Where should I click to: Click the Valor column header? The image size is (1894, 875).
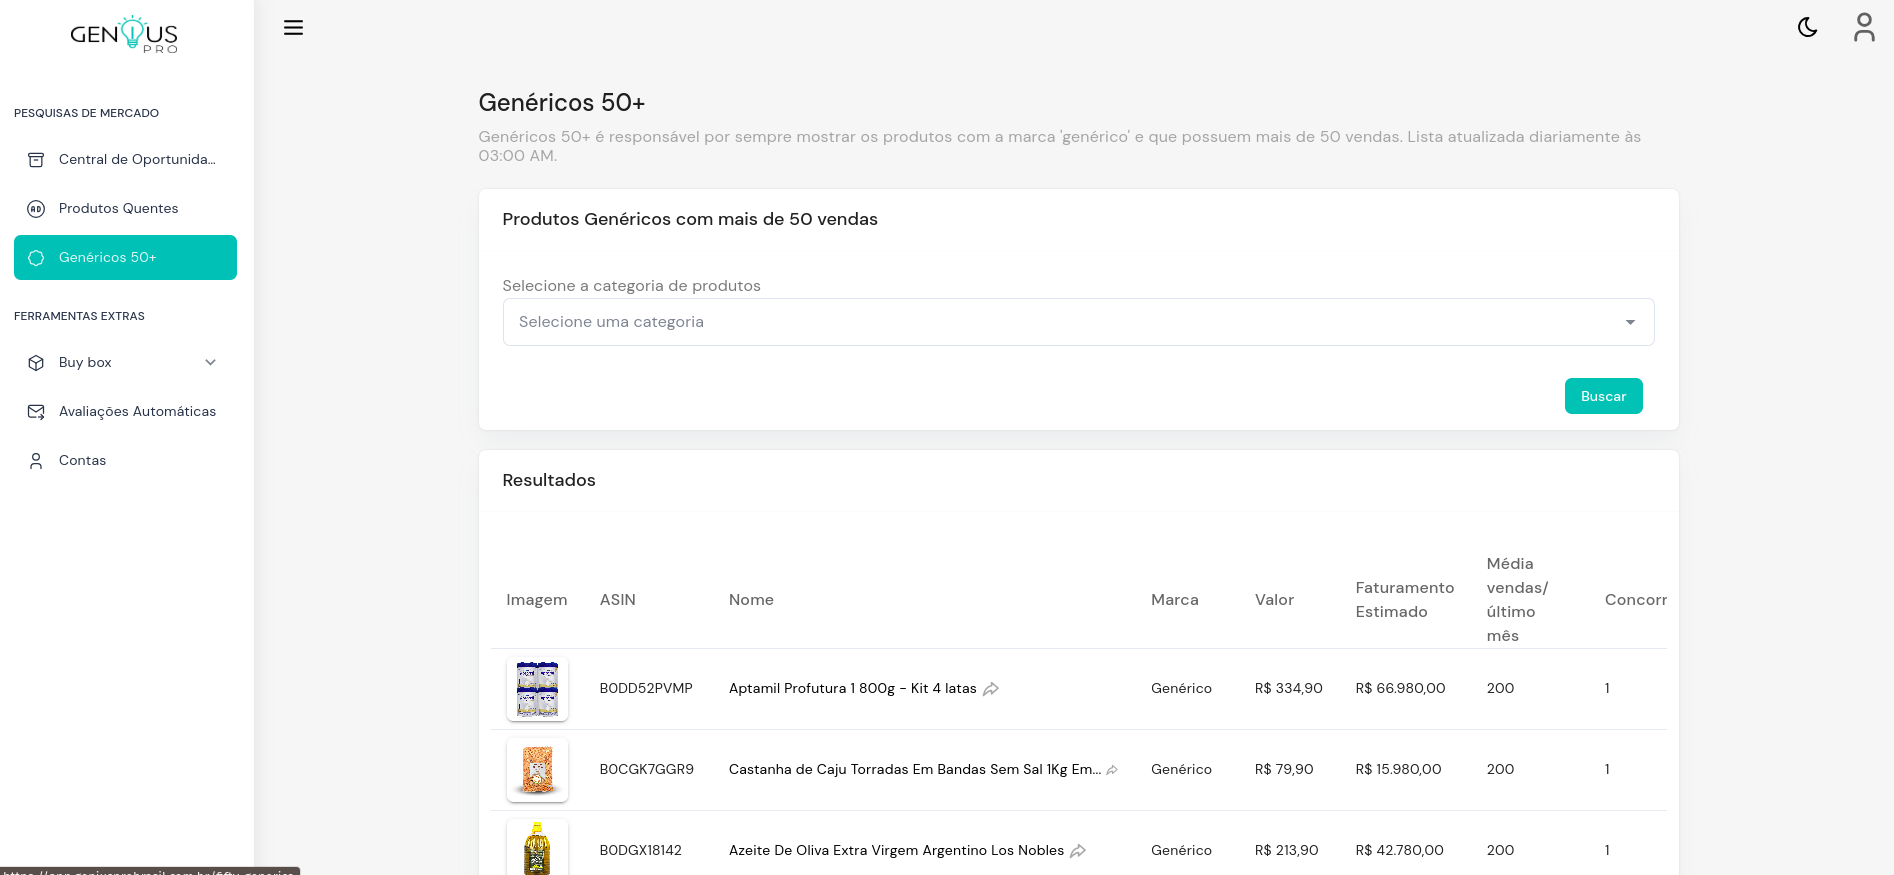tap(1274, 600)
